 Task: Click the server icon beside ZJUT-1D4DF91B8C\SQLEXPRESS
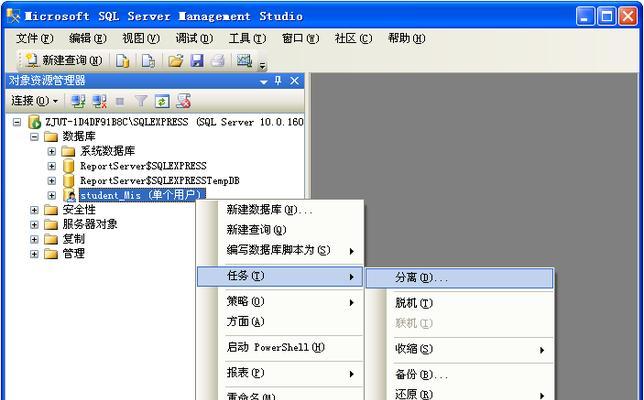click(34, 122)
